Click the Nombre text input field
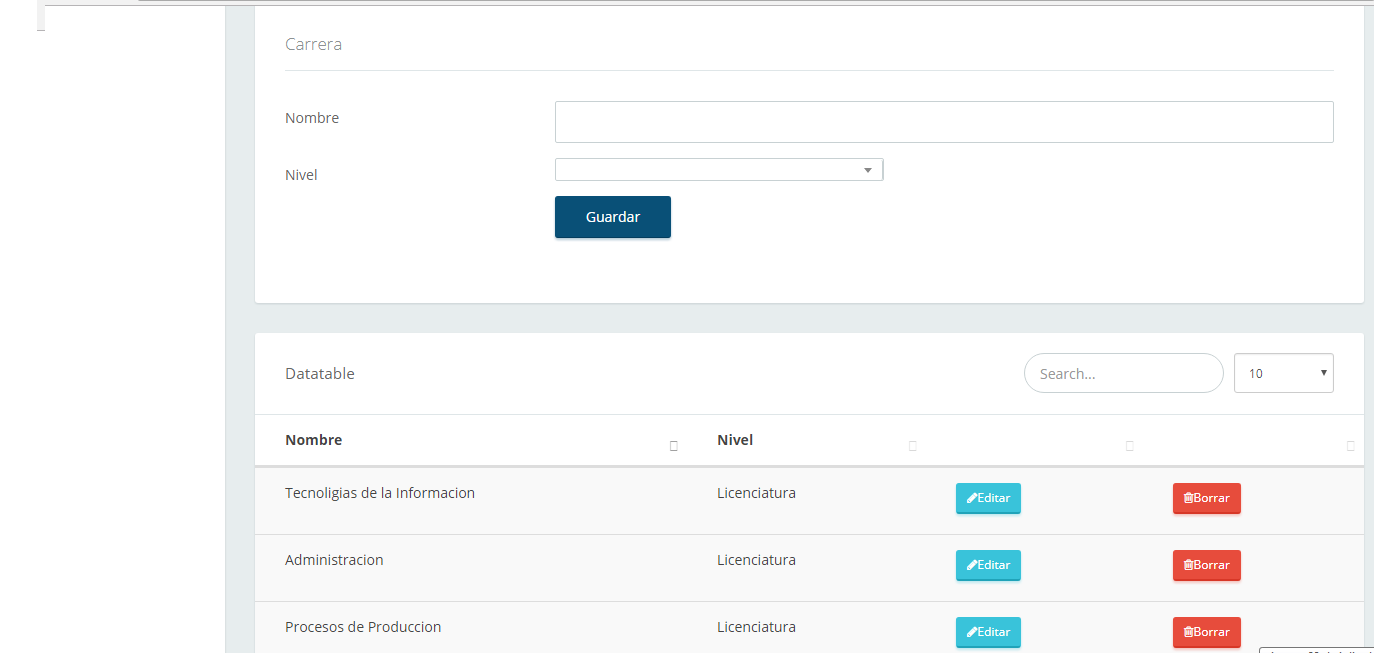The height and width of the screenshot is (653, 1378). [x=944, y=122]
